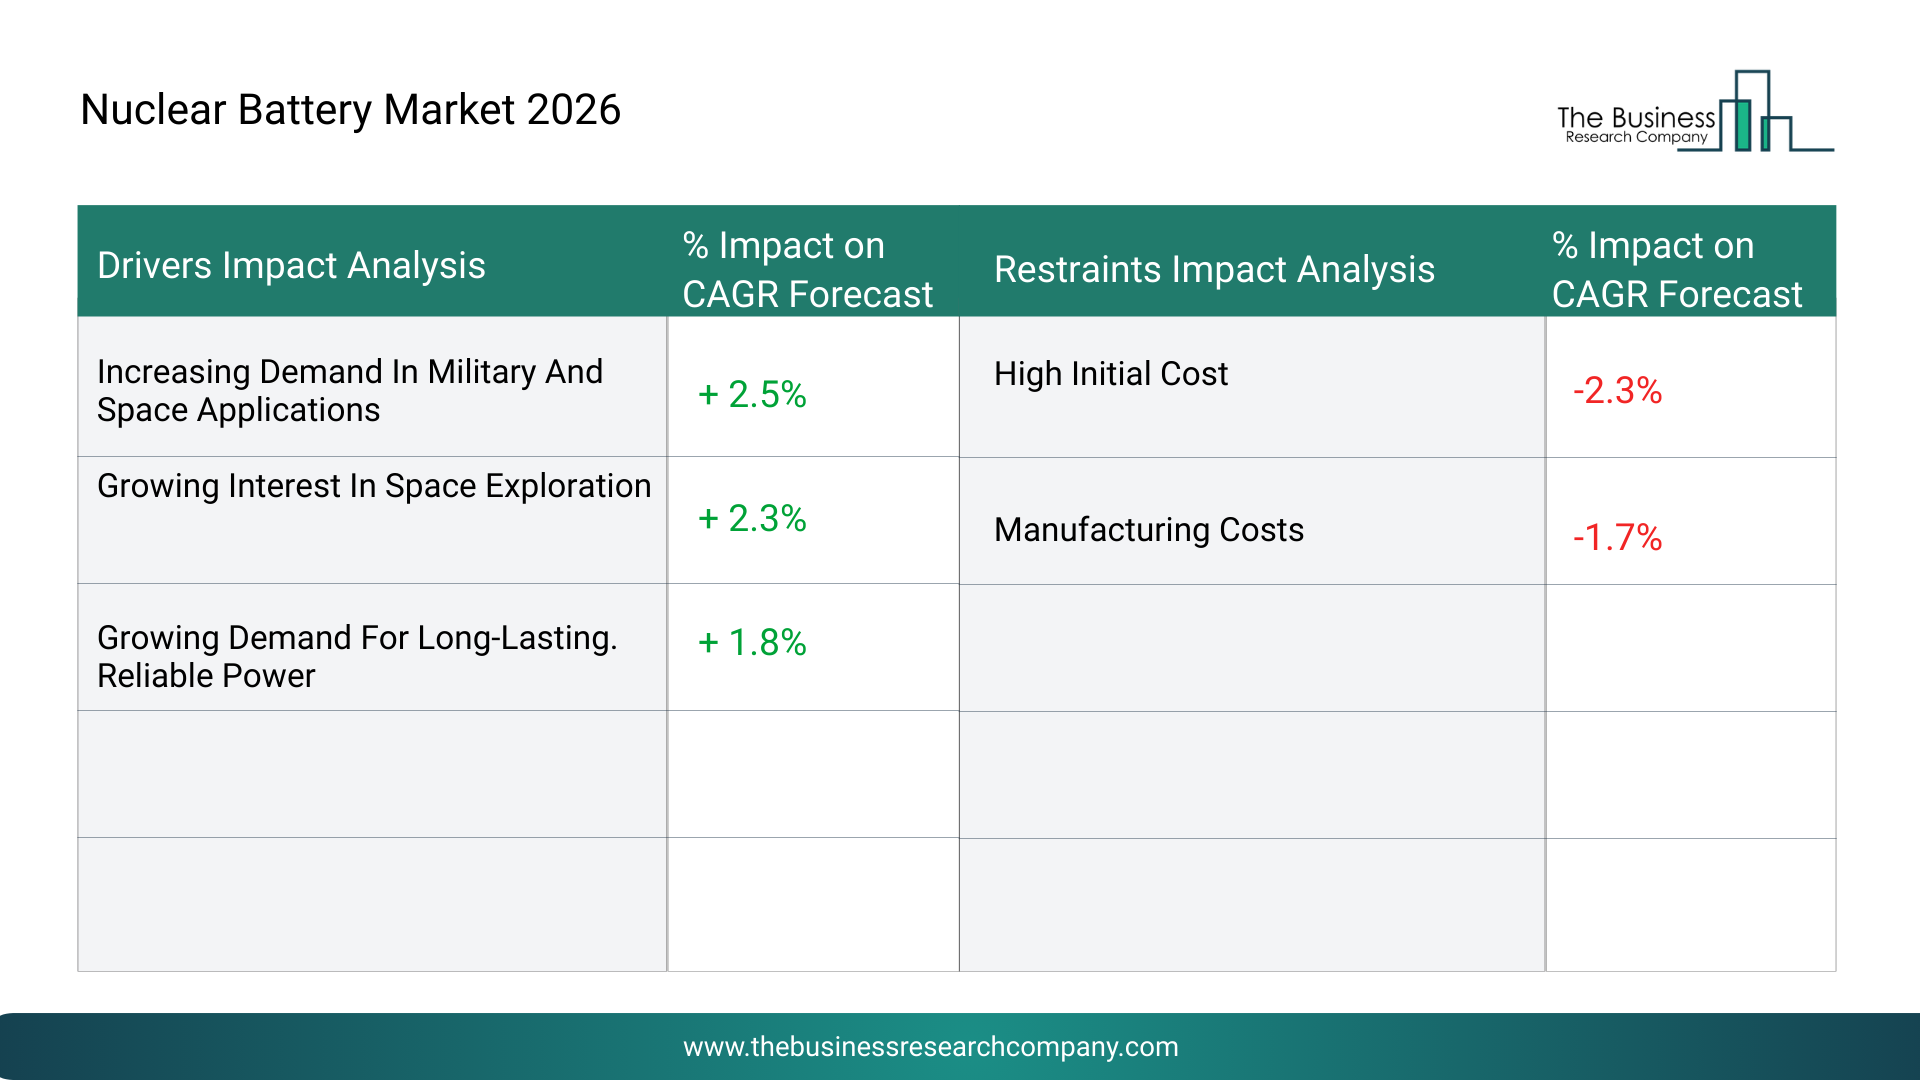
Task: Click the restraints % Impact on CAGR header
Action: (1676, 270)
